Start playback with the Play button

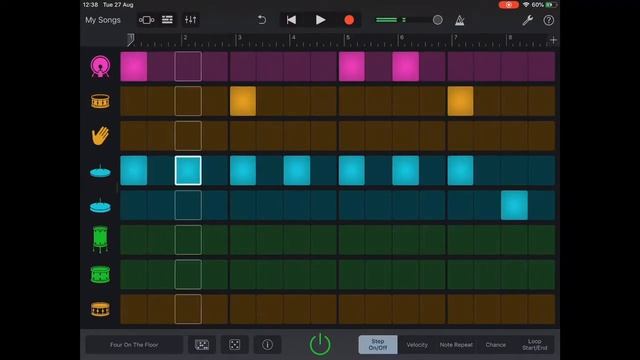320,20
